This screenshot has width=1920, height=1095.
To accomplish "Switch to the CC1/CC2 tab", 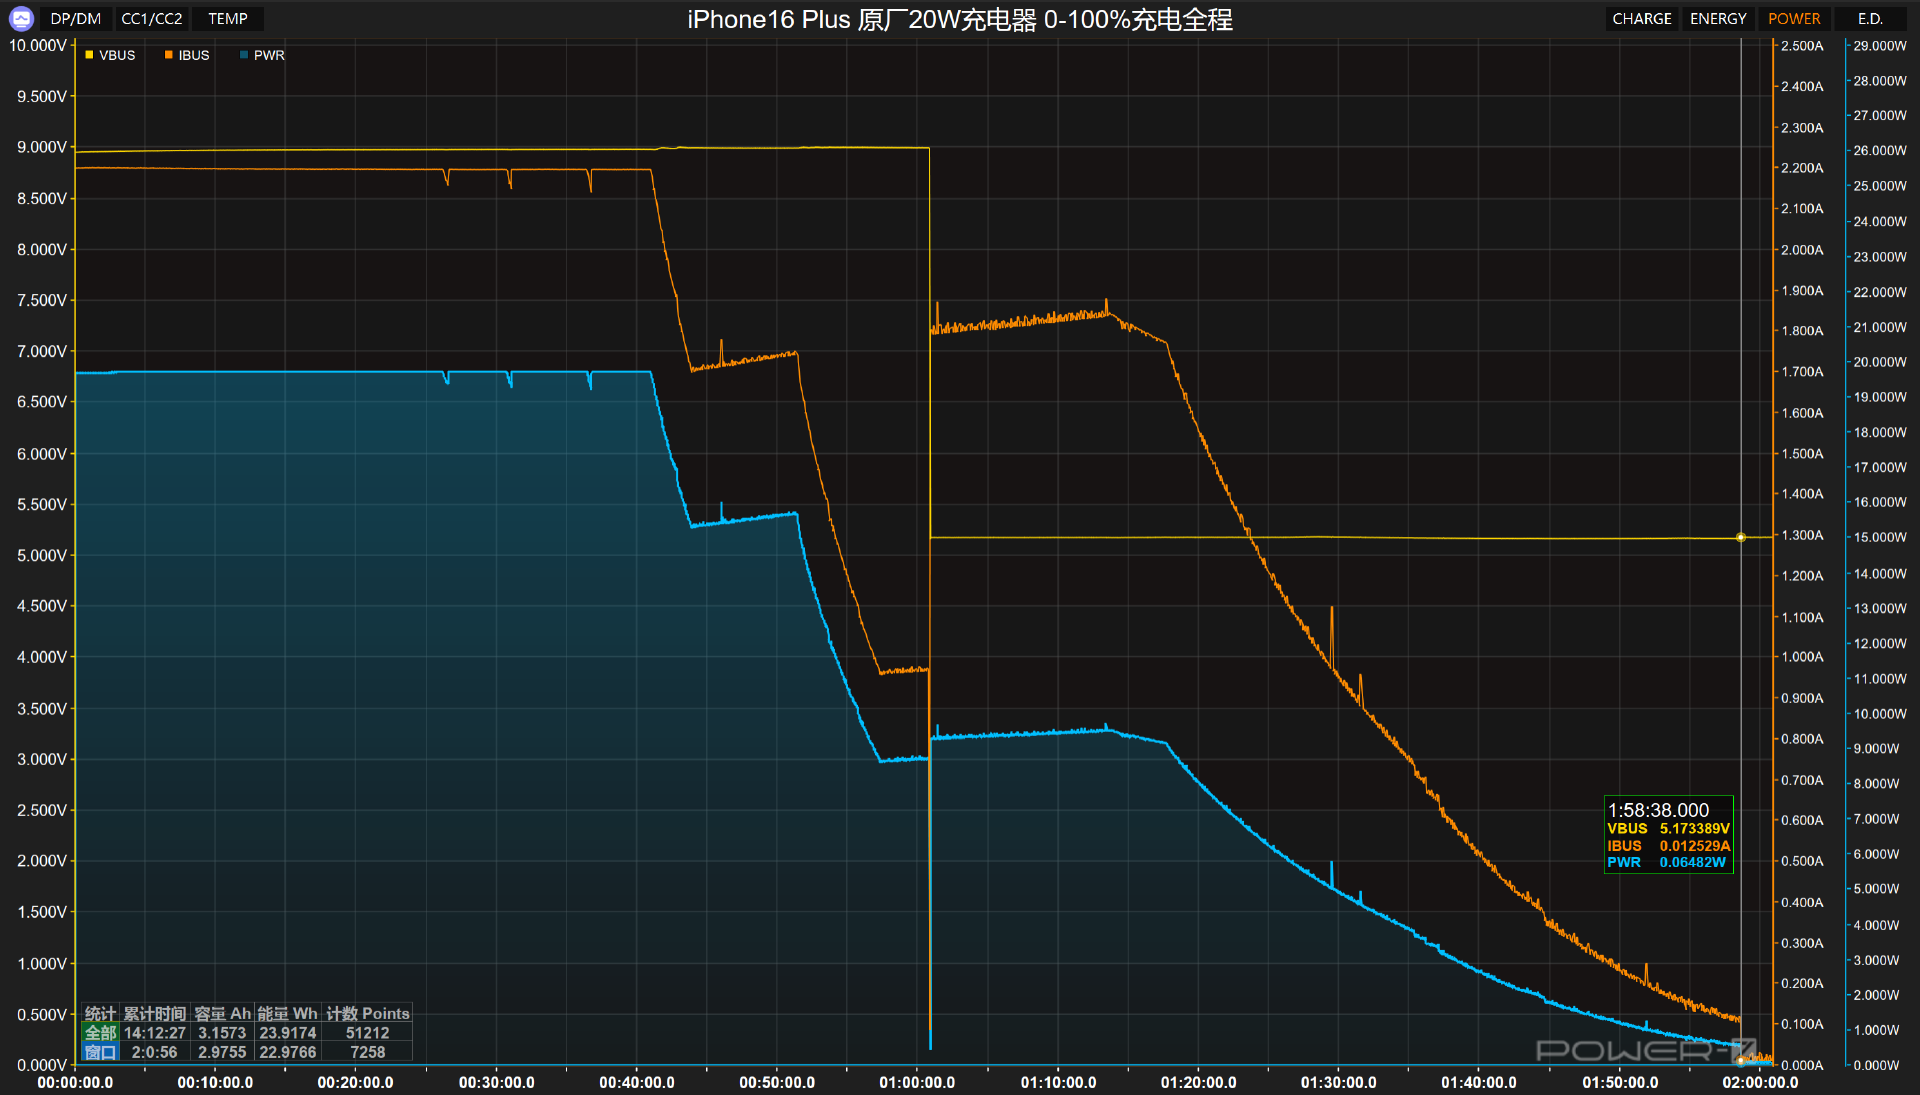I will [x=152, y=19].
